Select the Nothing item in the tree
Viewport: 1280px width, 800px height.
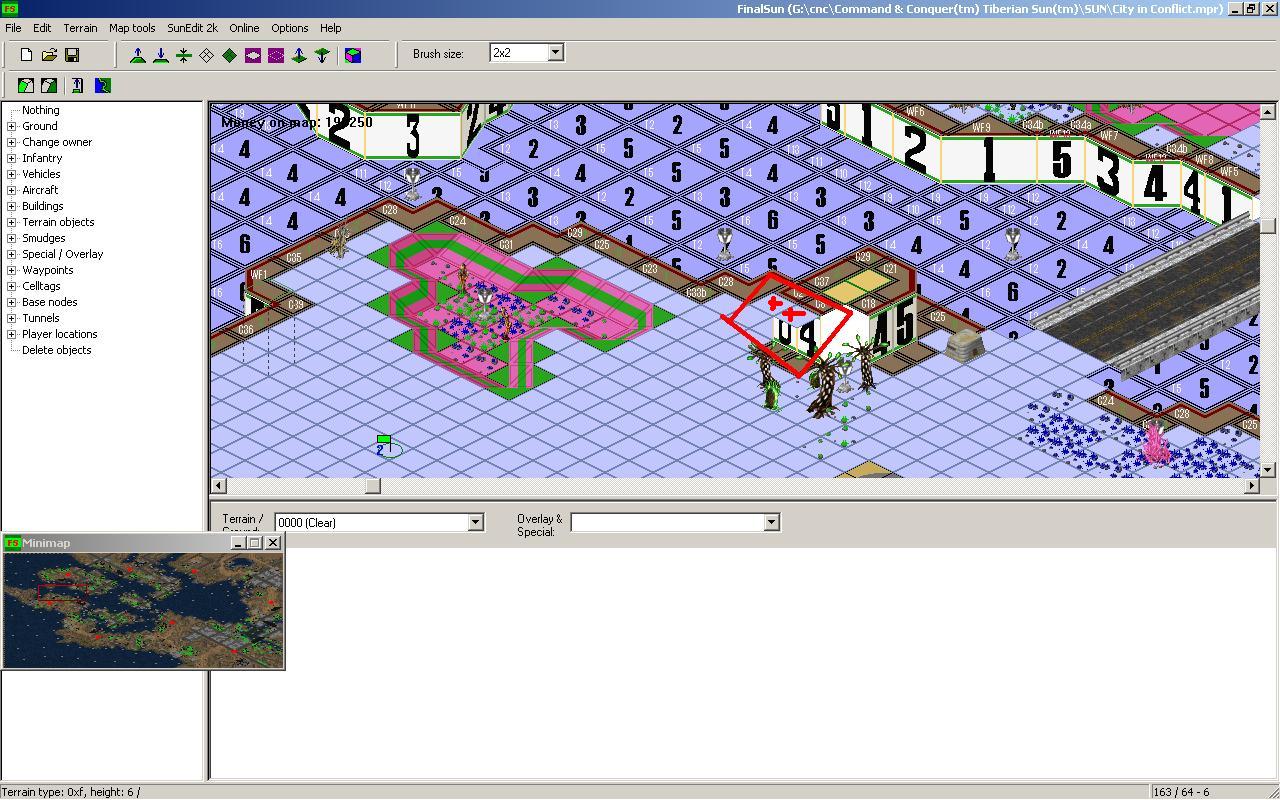tap(41, 110)
